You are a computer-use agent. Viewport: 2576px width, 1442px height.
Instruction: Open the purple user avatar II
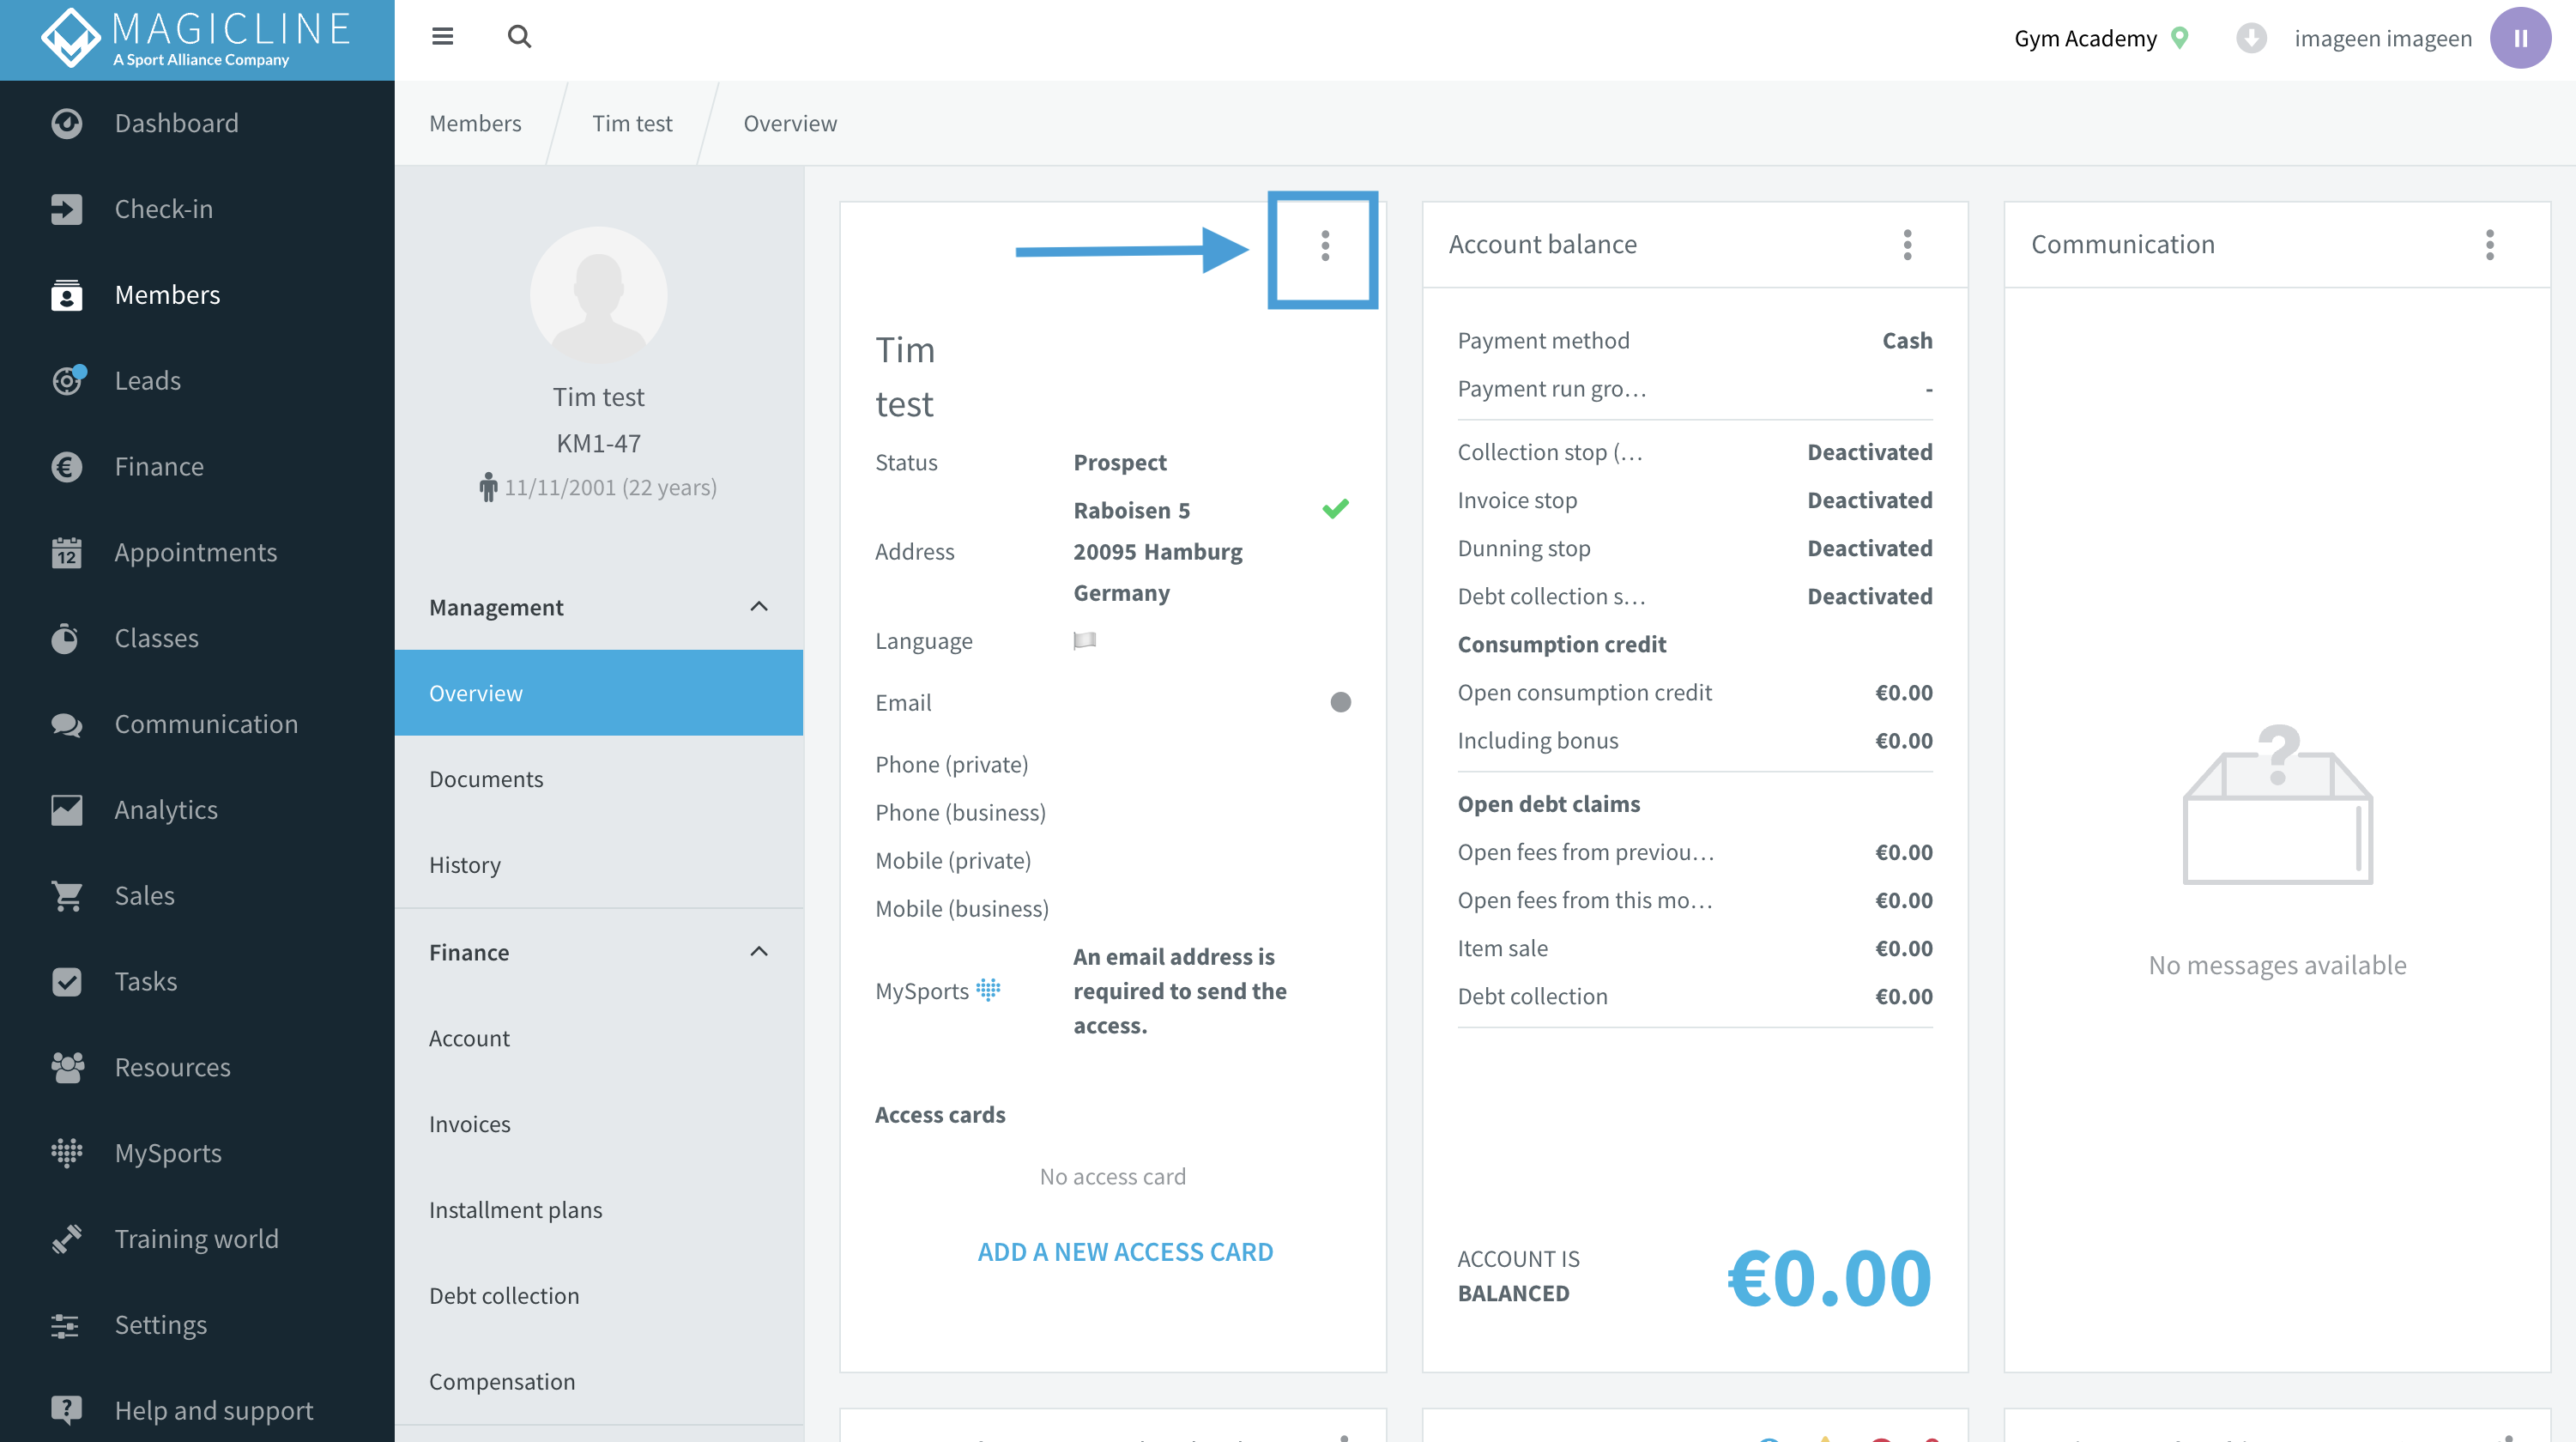(x=2520, y=38)
